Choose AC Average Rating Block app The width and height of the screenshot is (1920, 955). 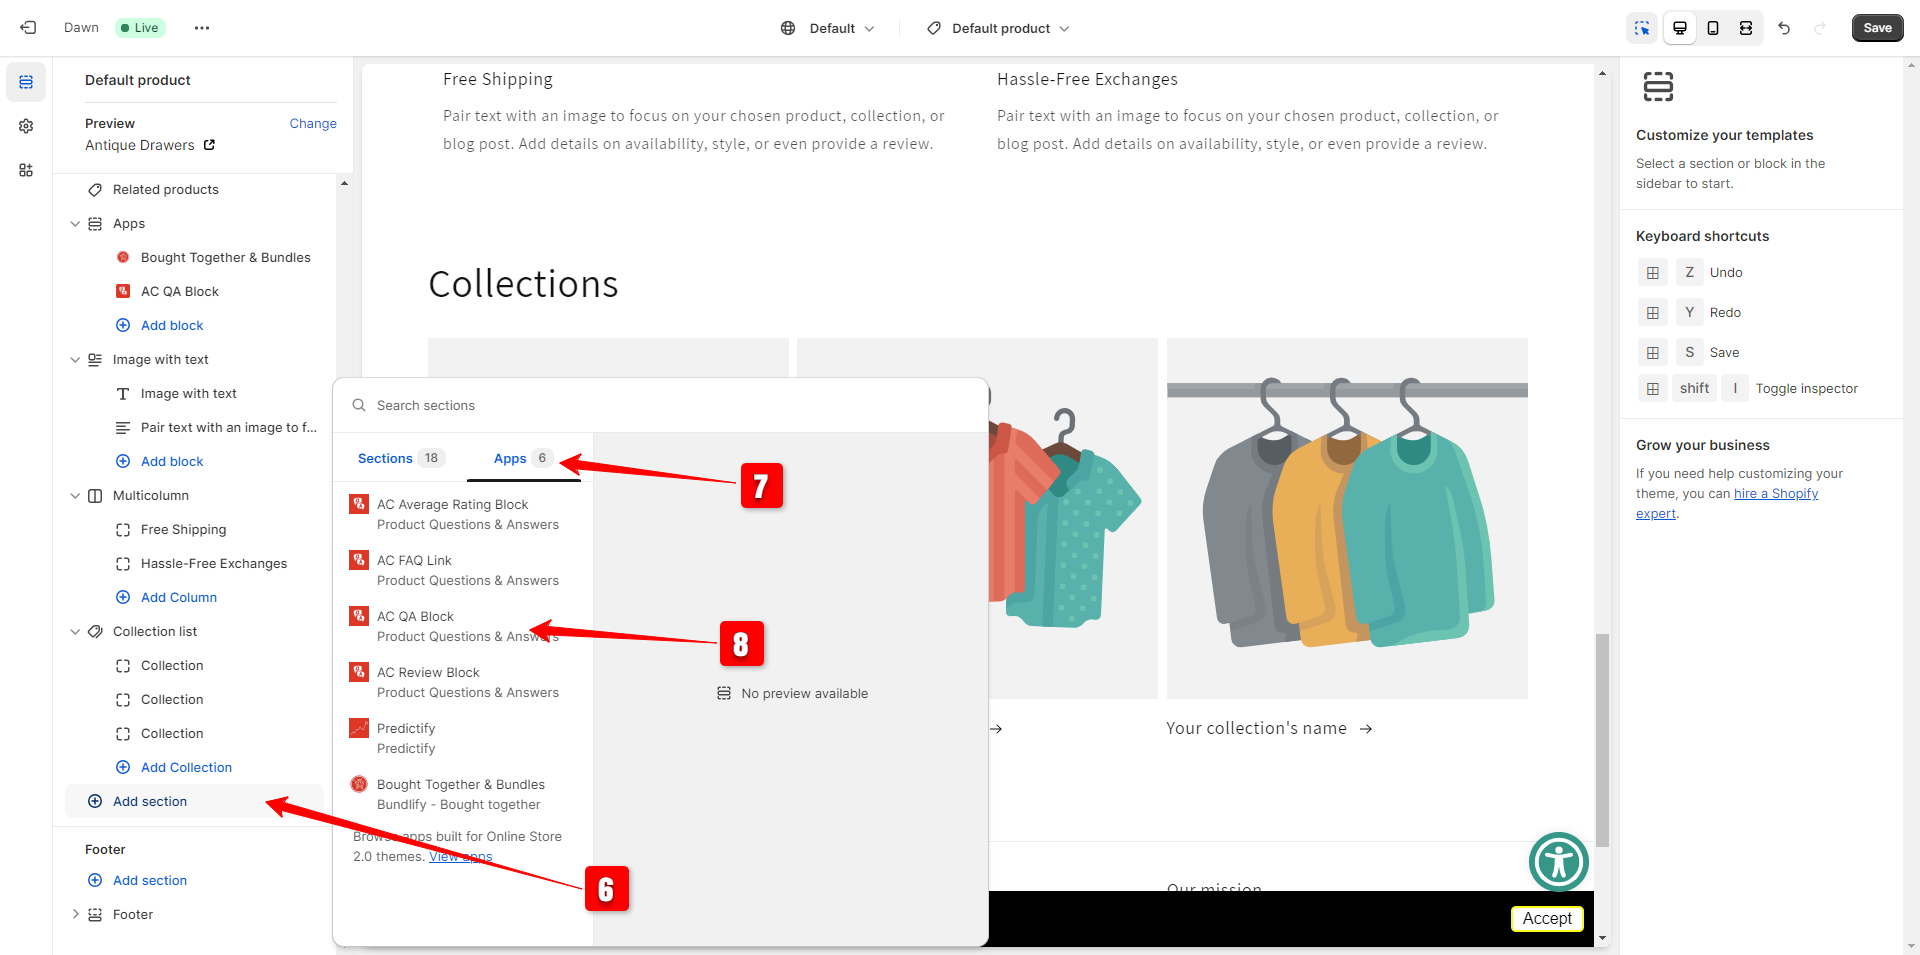pos(463,515)
